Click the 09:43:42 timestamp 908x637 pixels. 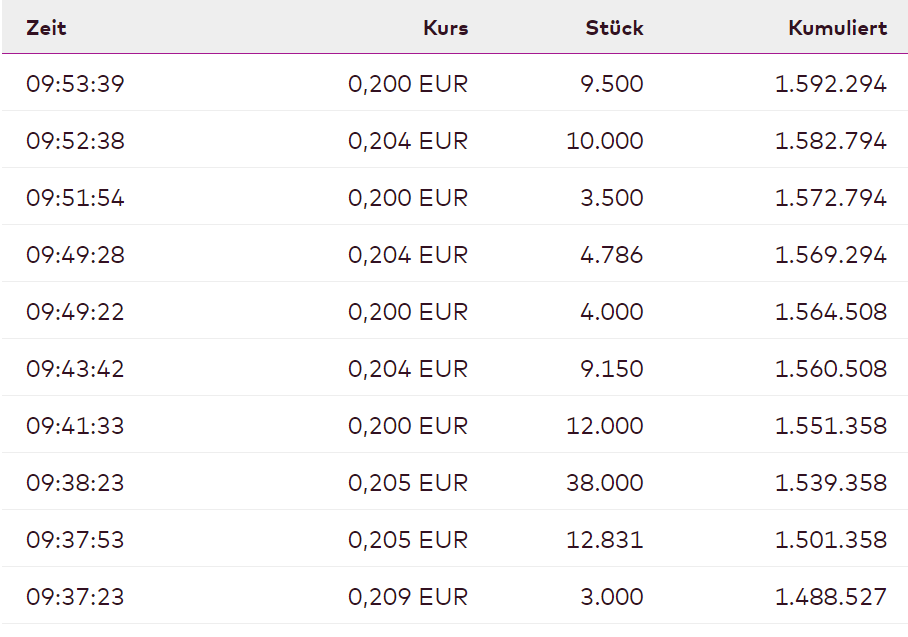pos(75,369)
